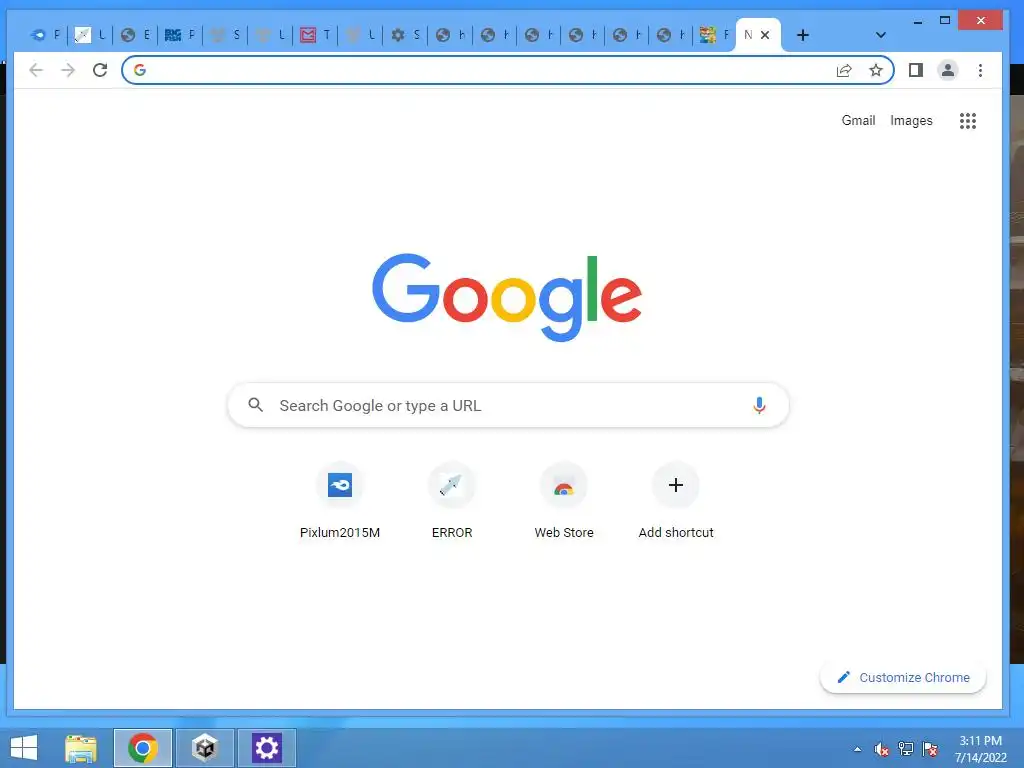The height and width of the screenshot is (768, 1024).
Task: Click the network tray icon
Action: [x=905, y=749]
